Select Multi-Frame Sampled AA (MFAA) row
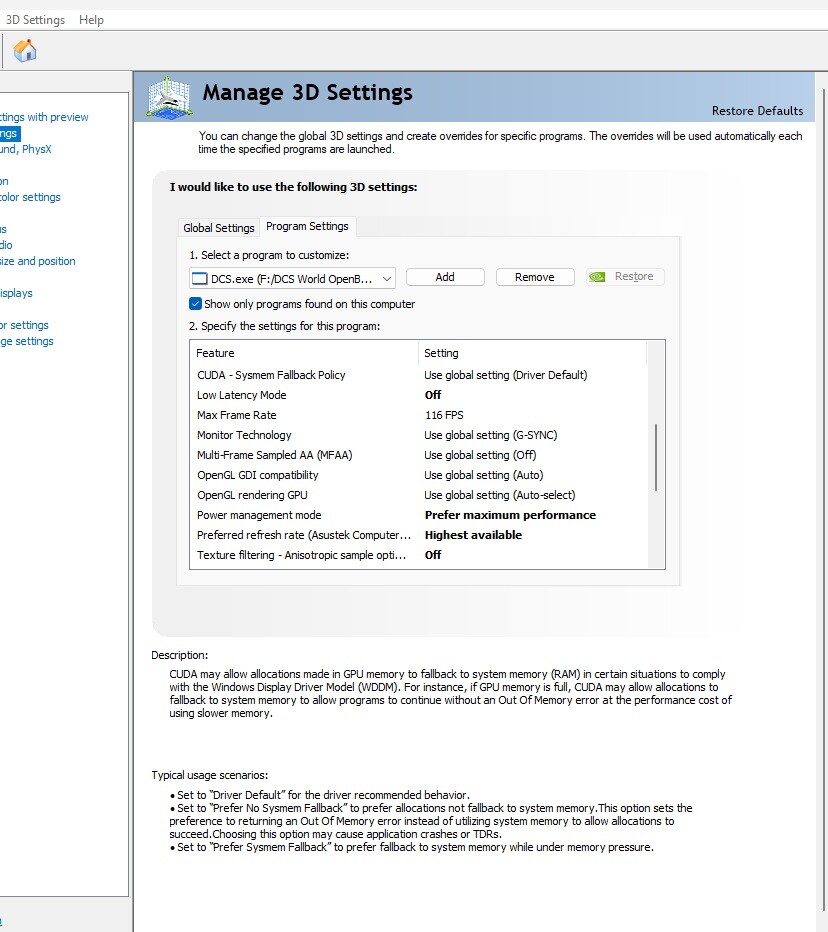 418,455
